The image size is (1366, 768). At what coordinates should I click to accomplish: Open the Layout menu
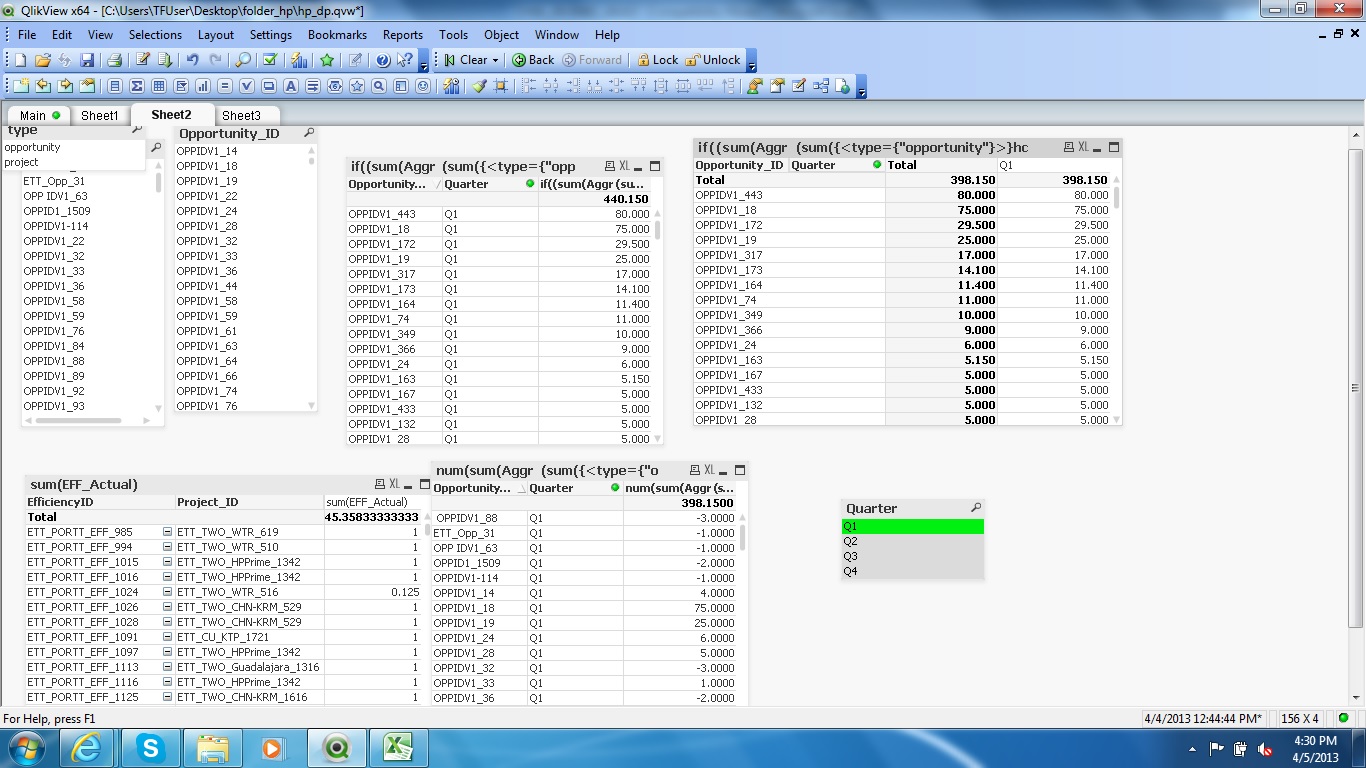point(216,34)
